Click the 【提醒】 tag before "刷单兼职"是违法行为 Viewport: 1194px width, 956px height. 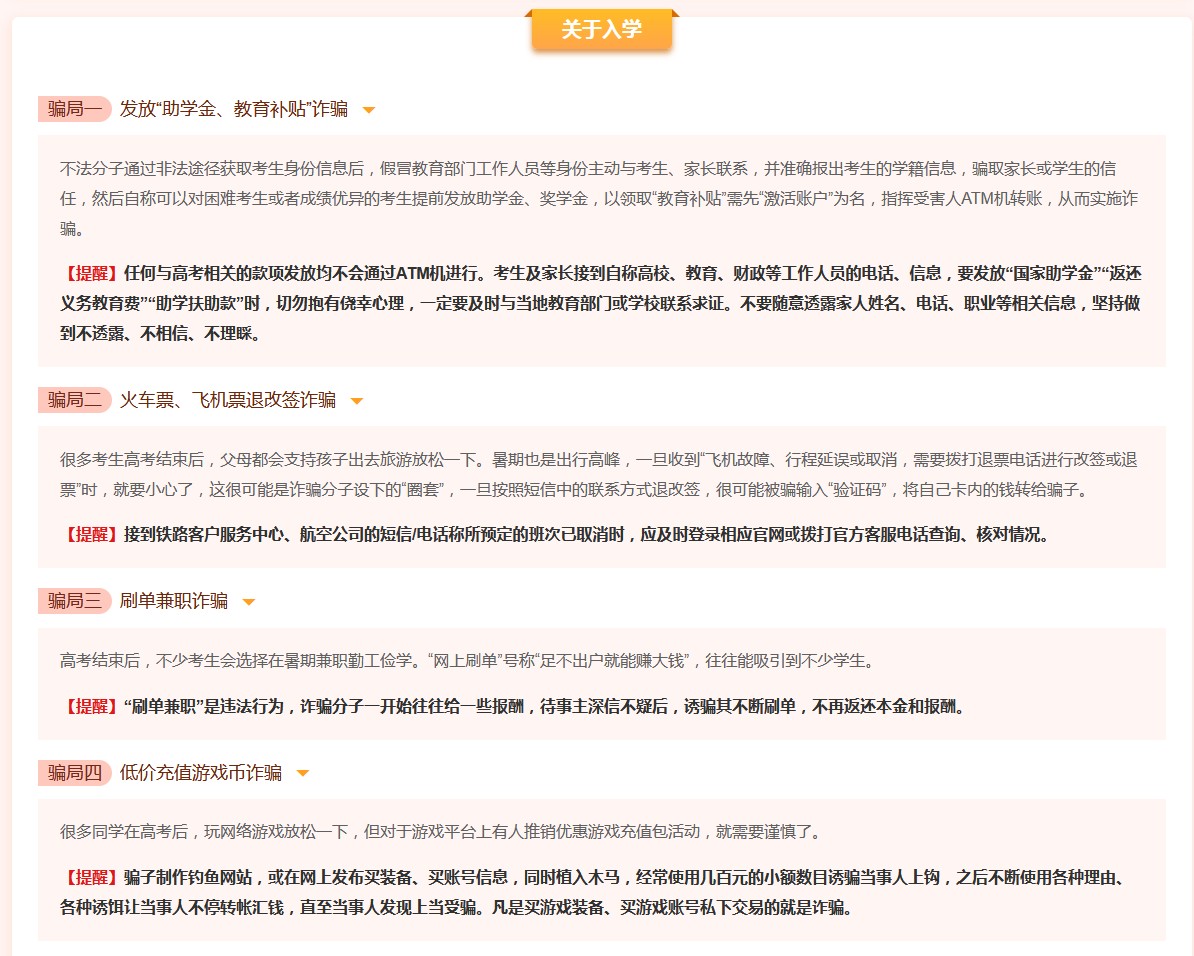pos(91,706)
